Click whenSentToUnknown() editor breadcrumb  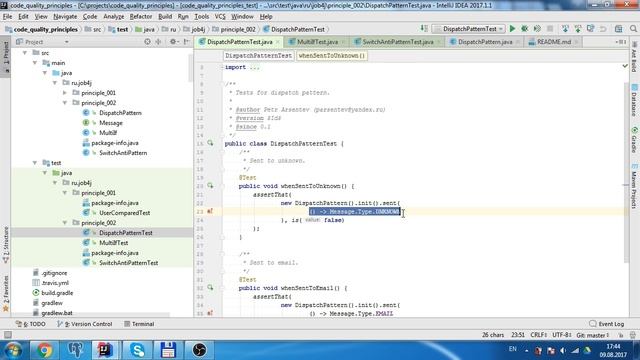[x=331, y=56]
